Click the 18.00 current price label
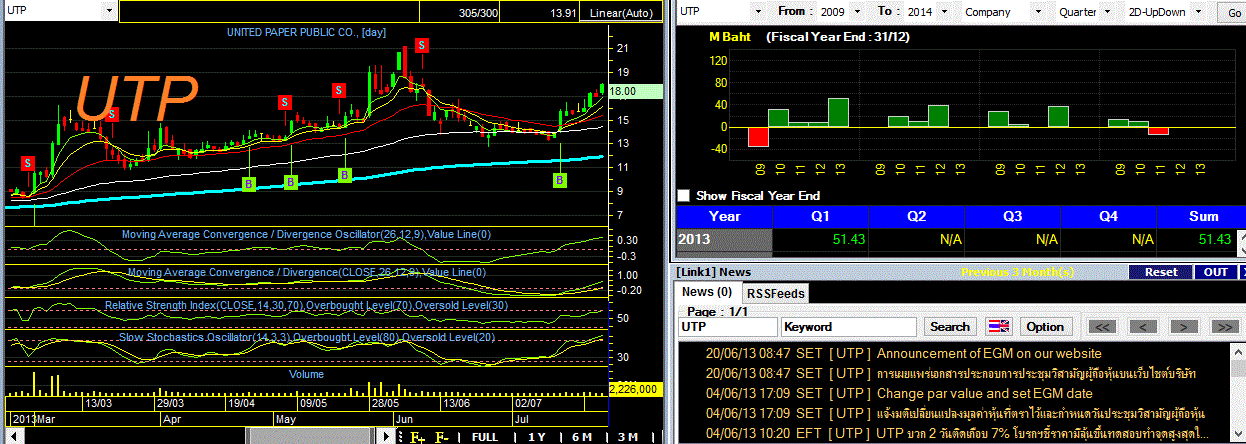The image size is (1246, 444). (637, 91)
